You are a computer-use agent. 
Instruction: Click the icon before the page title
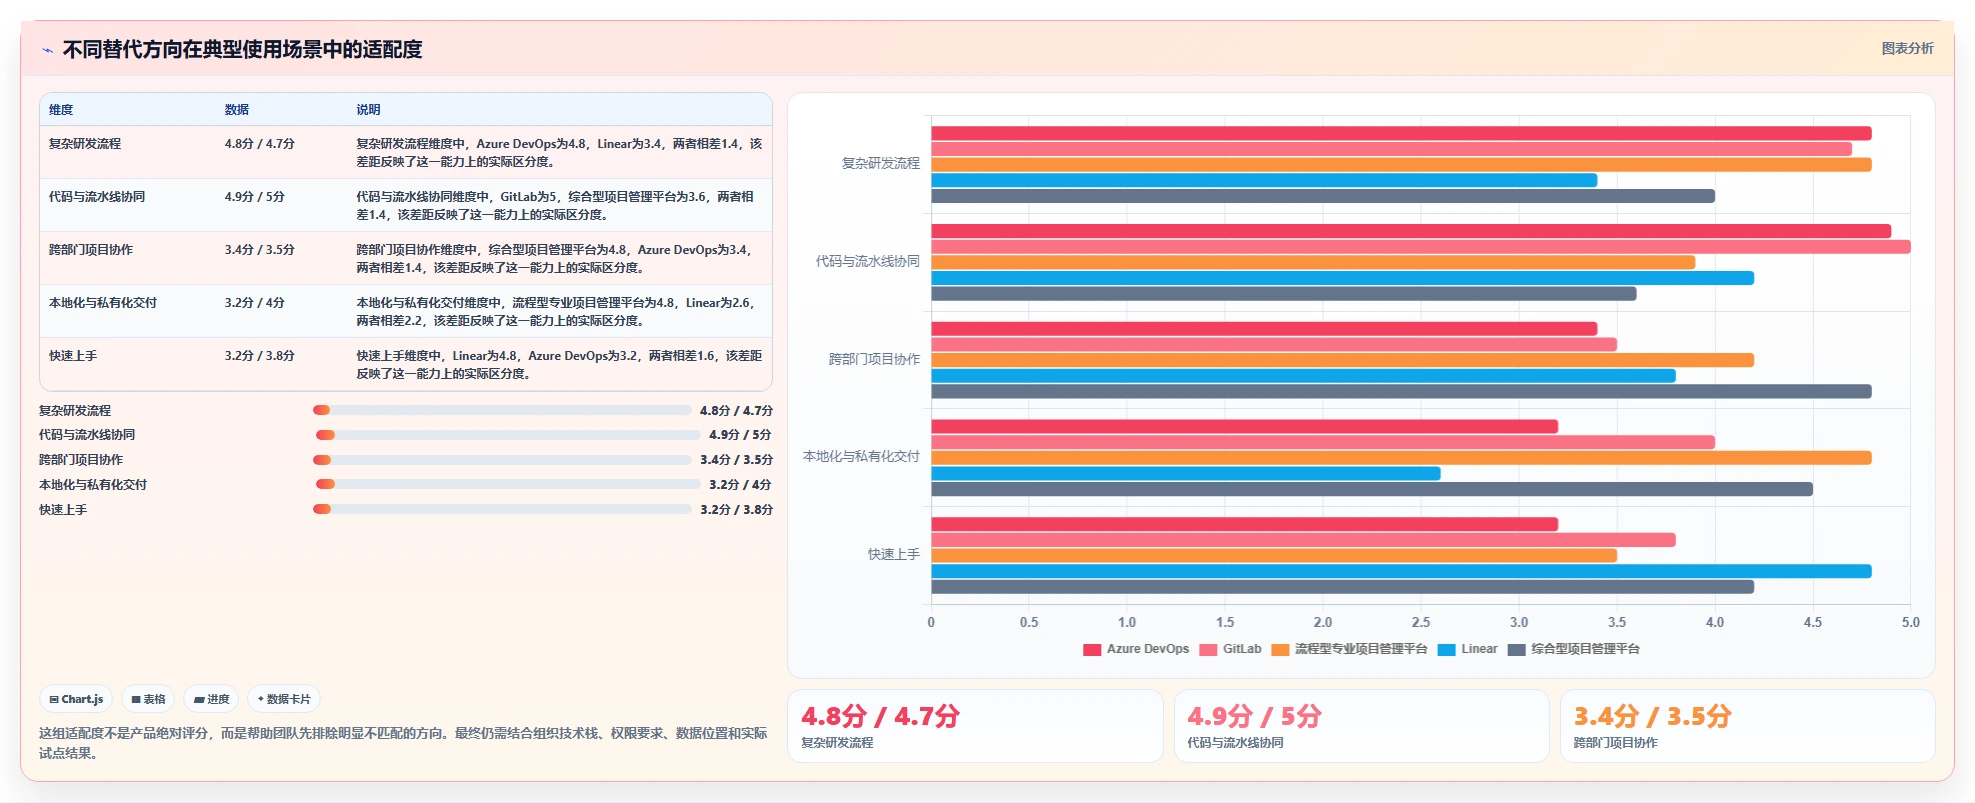click(x=47, y=50)
